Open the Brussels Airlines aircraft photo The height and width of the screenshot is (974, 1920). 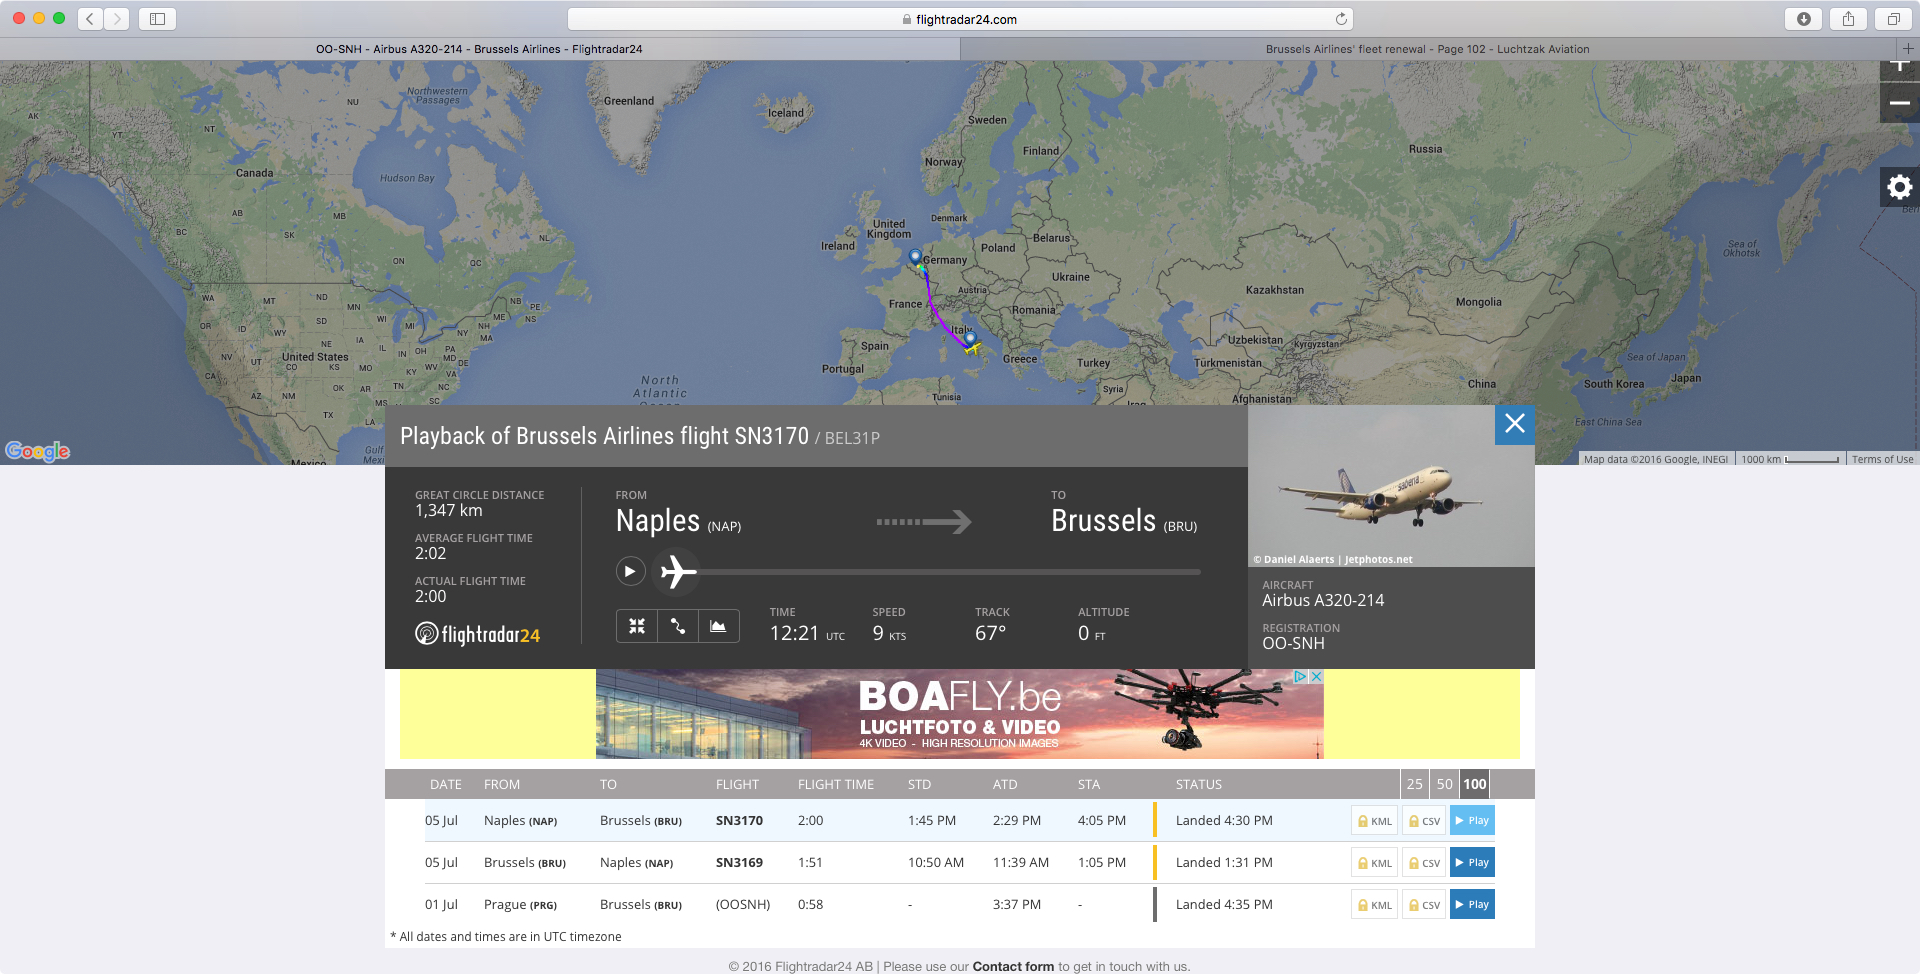click(x=1391, y=486)
